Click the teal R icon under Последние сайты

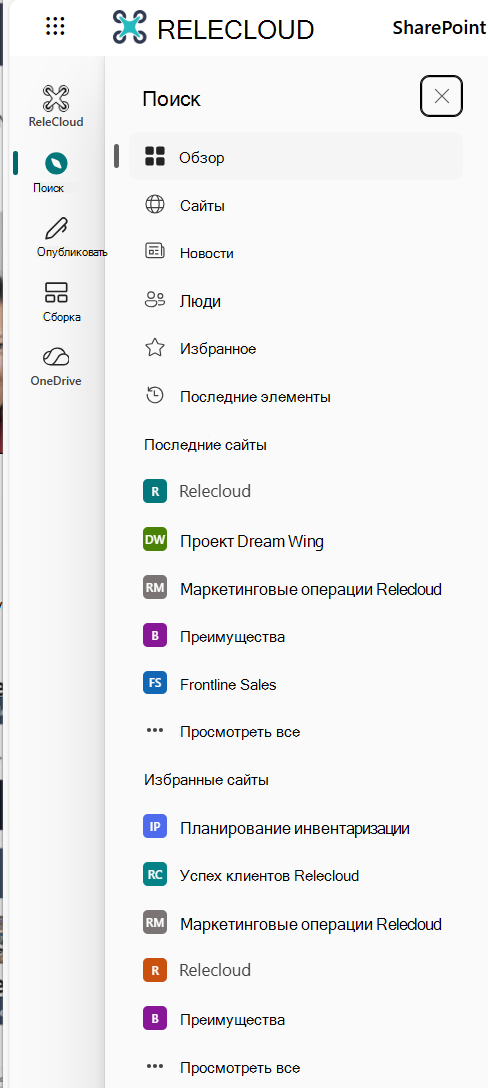(x=155, y=491)
